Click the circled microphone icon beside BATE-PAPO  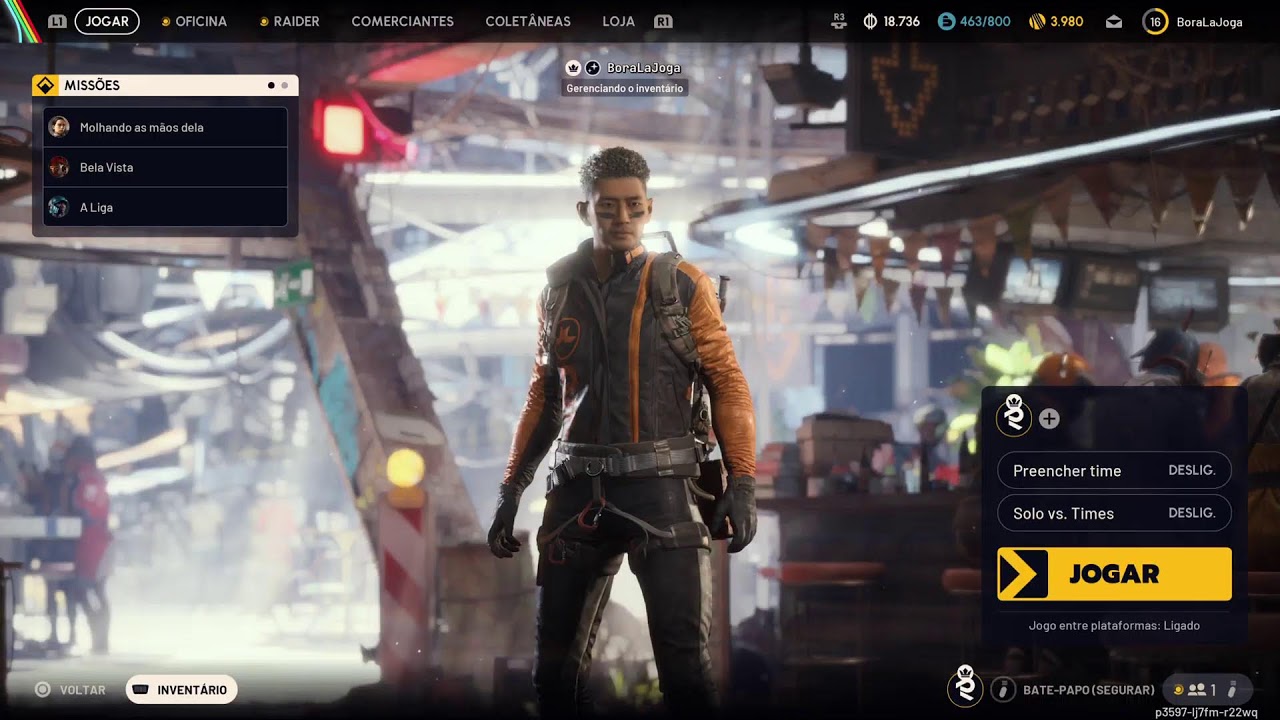click(1003, 689)
